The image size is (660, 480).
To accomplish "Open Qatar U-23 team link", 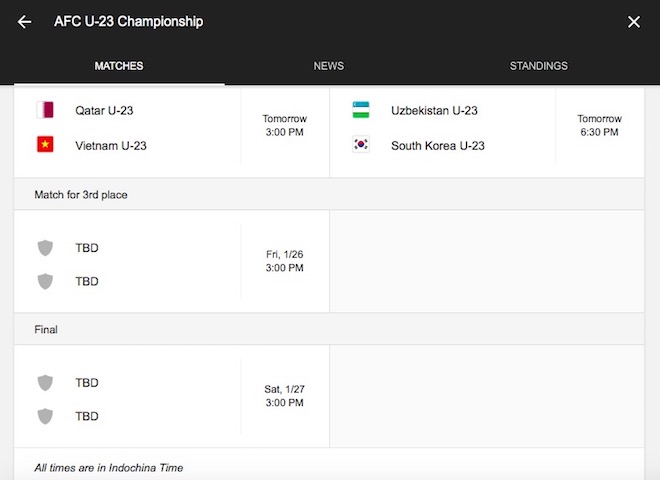I will 104,110.
